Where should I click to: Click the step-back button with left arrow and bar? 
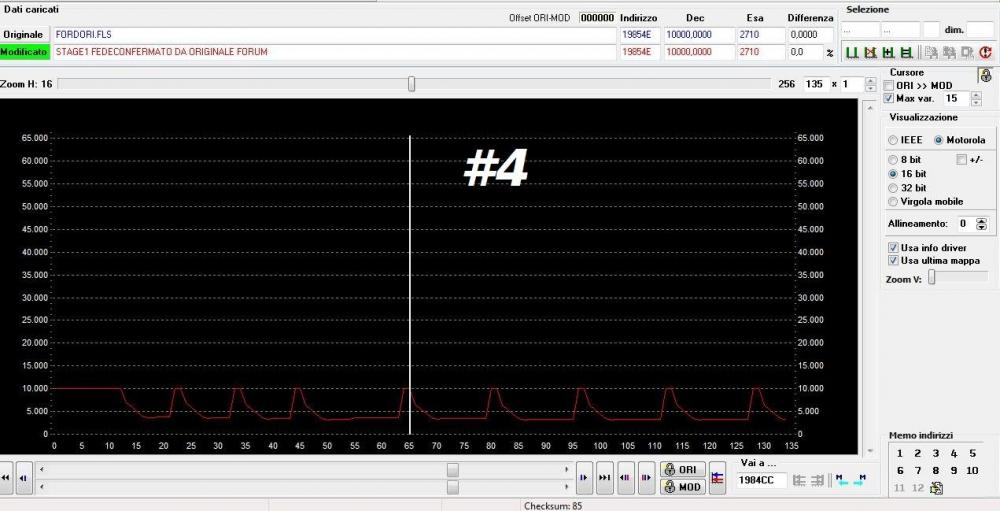[x=24, y=477]
